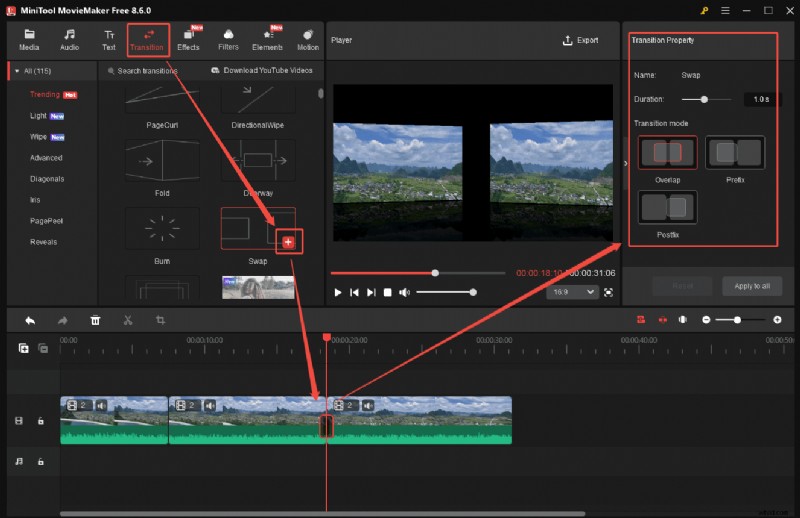800x518 pixels.
Task: Choose Overlap transition mode
Action: click(667, 153)
